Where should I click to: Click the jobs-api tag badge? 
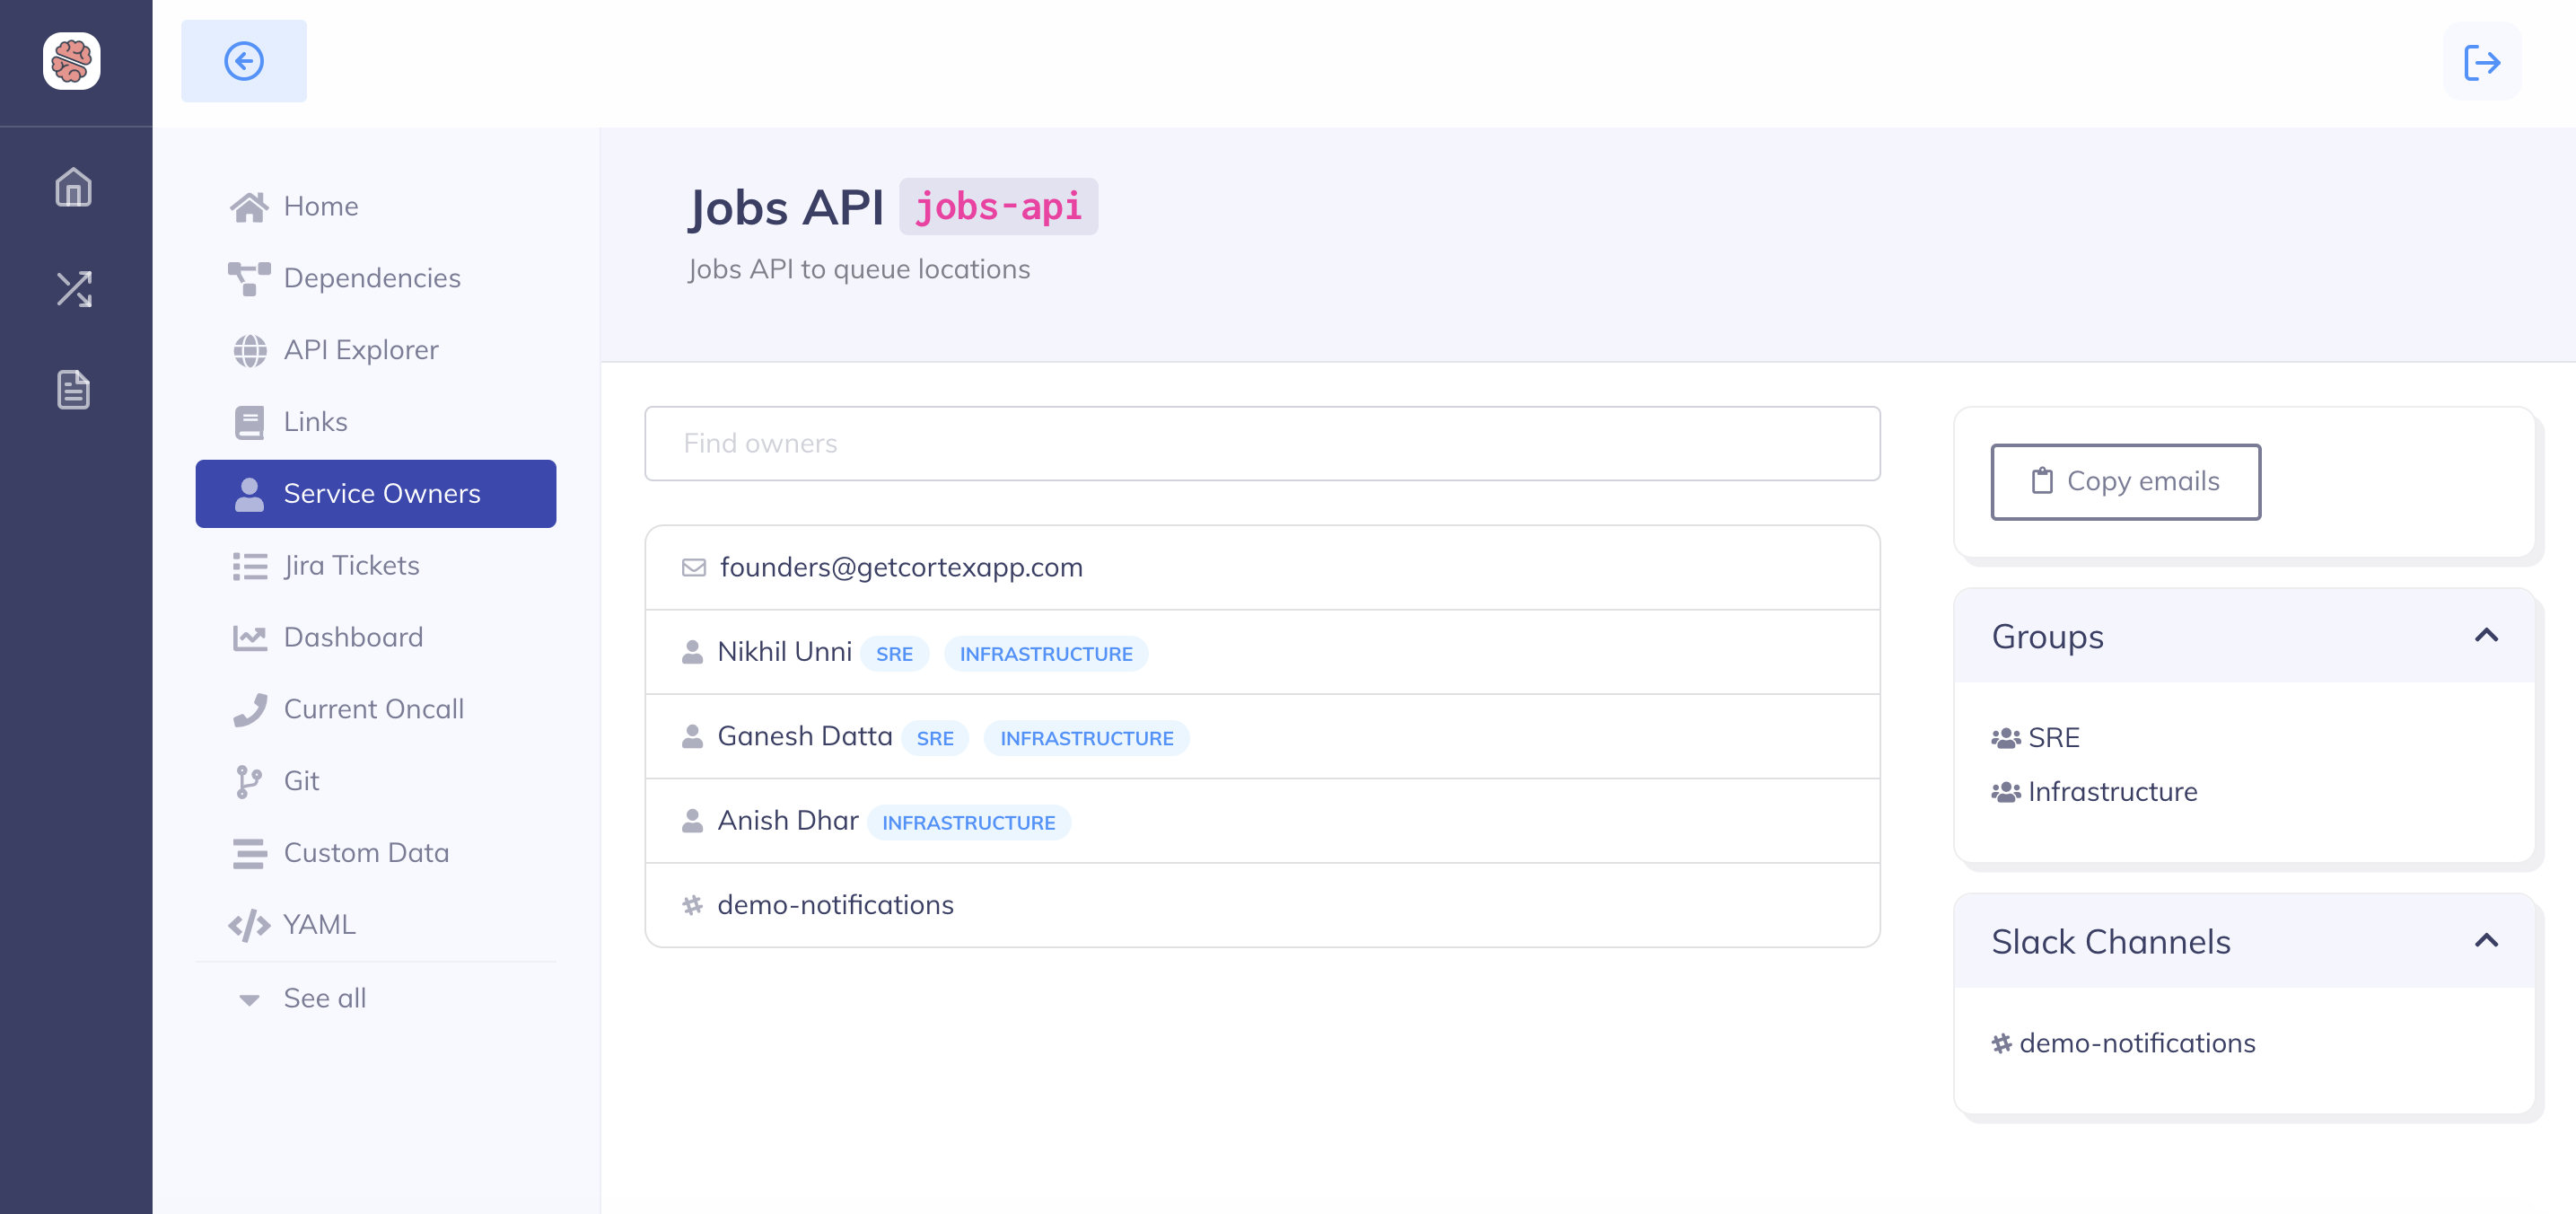click(998, 207)
